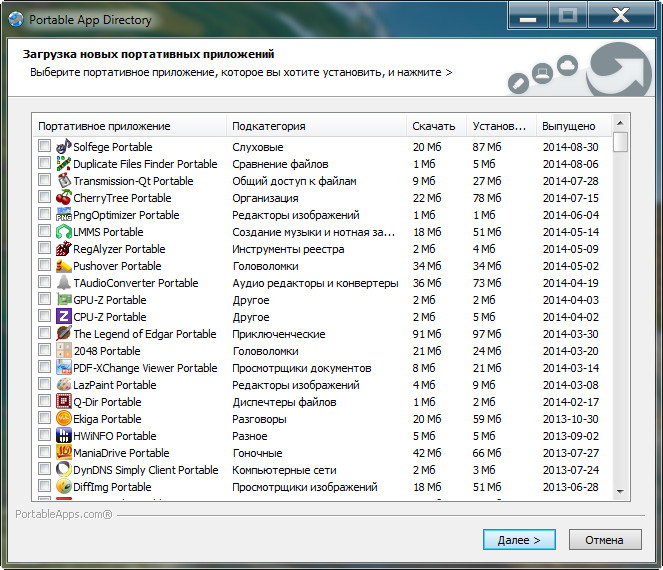Enable the Q-Dir Portable checkbox

[44, 402]
